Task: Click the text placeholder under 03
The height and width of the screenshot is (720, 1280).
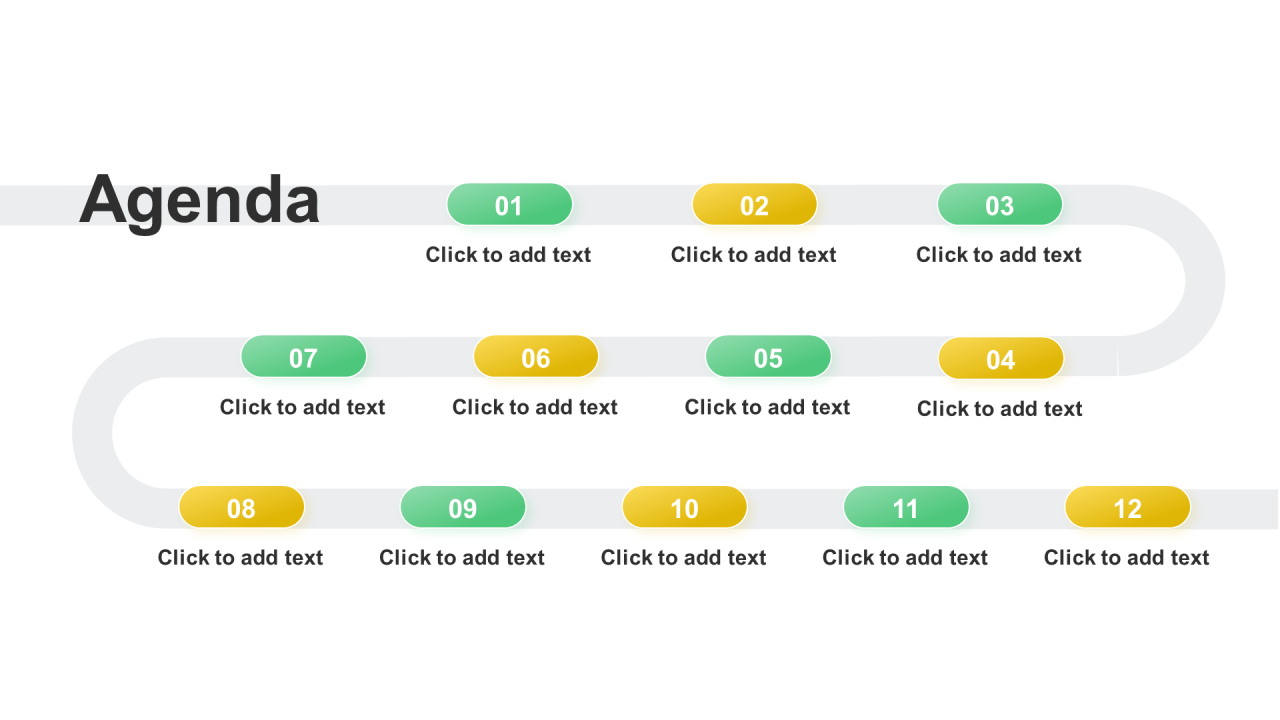Action: tap(999, 255)
